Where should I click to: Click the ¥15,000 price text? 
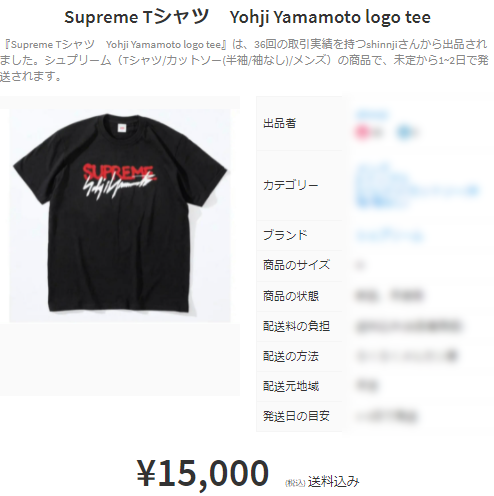pyautogui.click(x=202, y=473)
